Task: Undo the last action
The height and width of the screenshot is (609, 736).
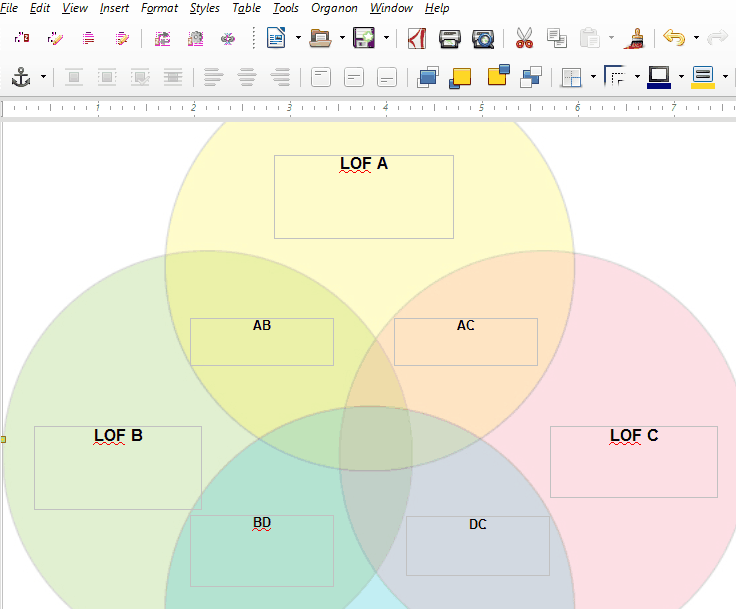Action: point(674,37)
